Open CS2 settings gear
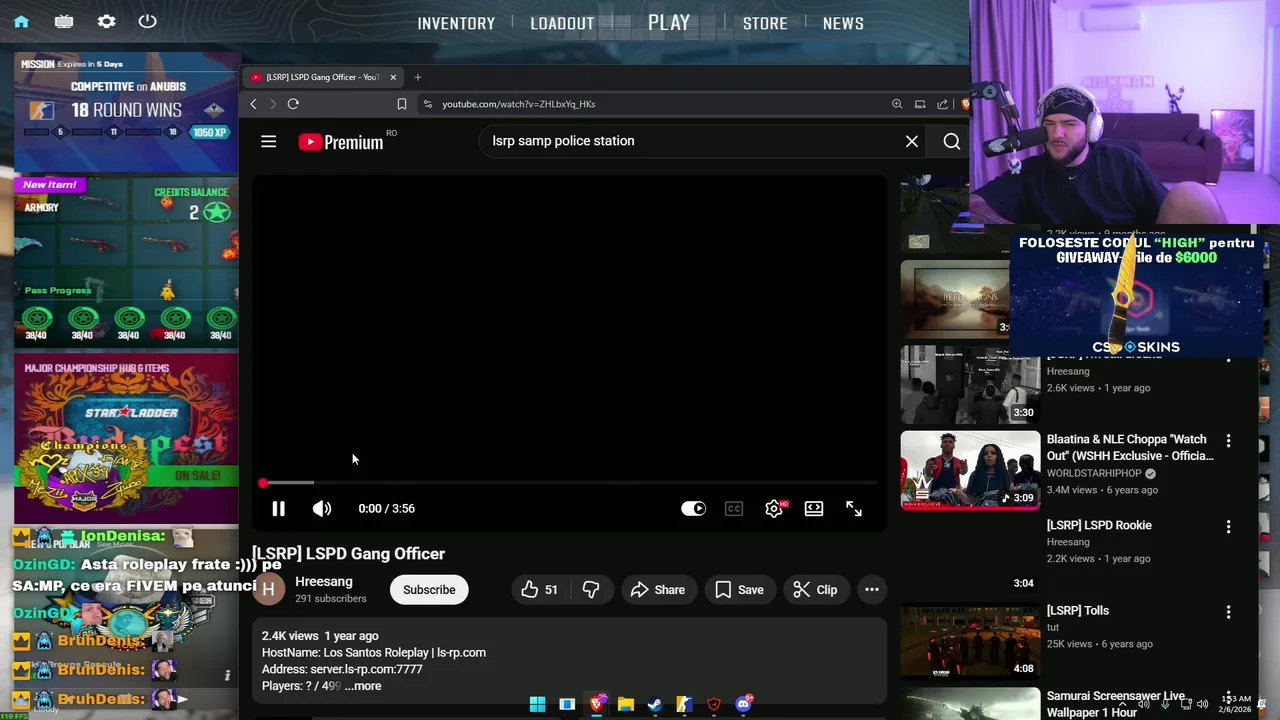The width and height of the screenshot is (1280, 720). coord(106,21)
